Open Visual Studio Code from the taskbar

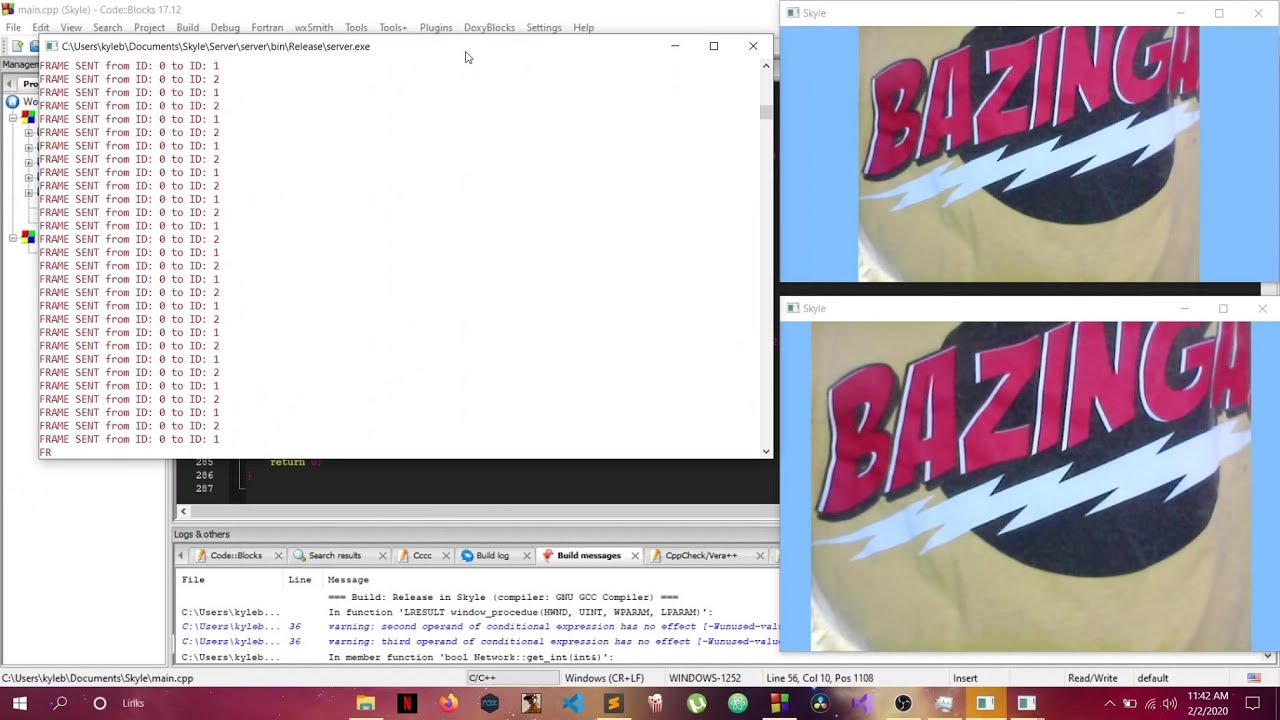pos(572,704)
